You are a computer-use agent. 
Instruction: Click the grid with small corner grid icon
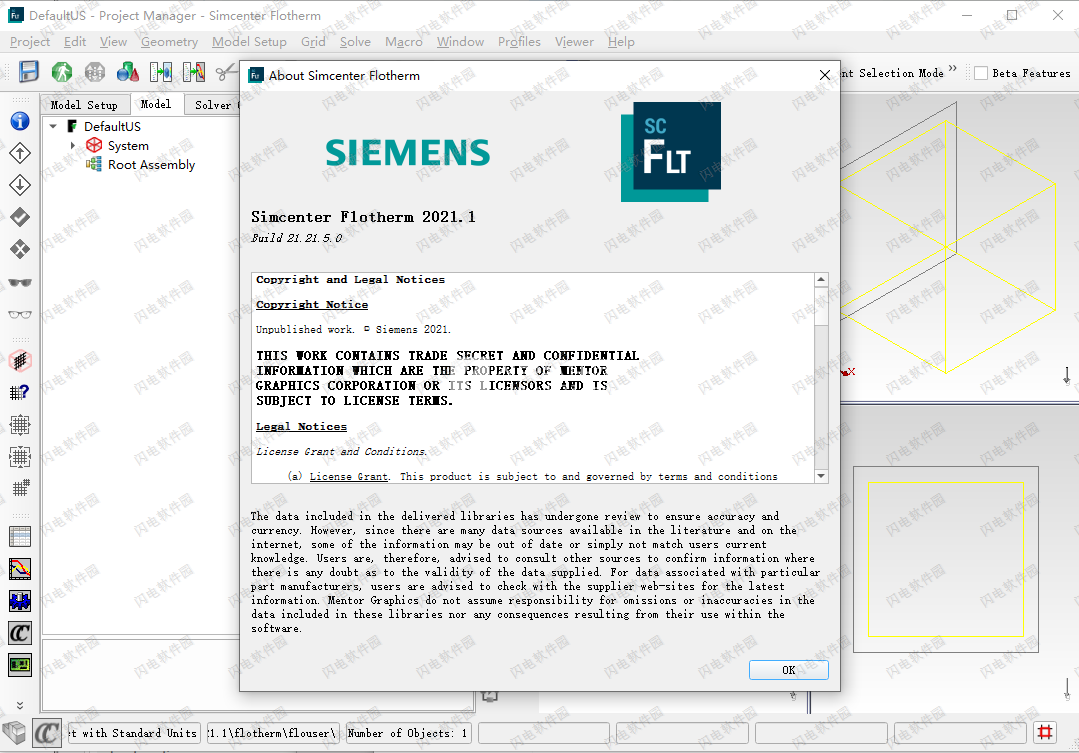click(20, 488)
